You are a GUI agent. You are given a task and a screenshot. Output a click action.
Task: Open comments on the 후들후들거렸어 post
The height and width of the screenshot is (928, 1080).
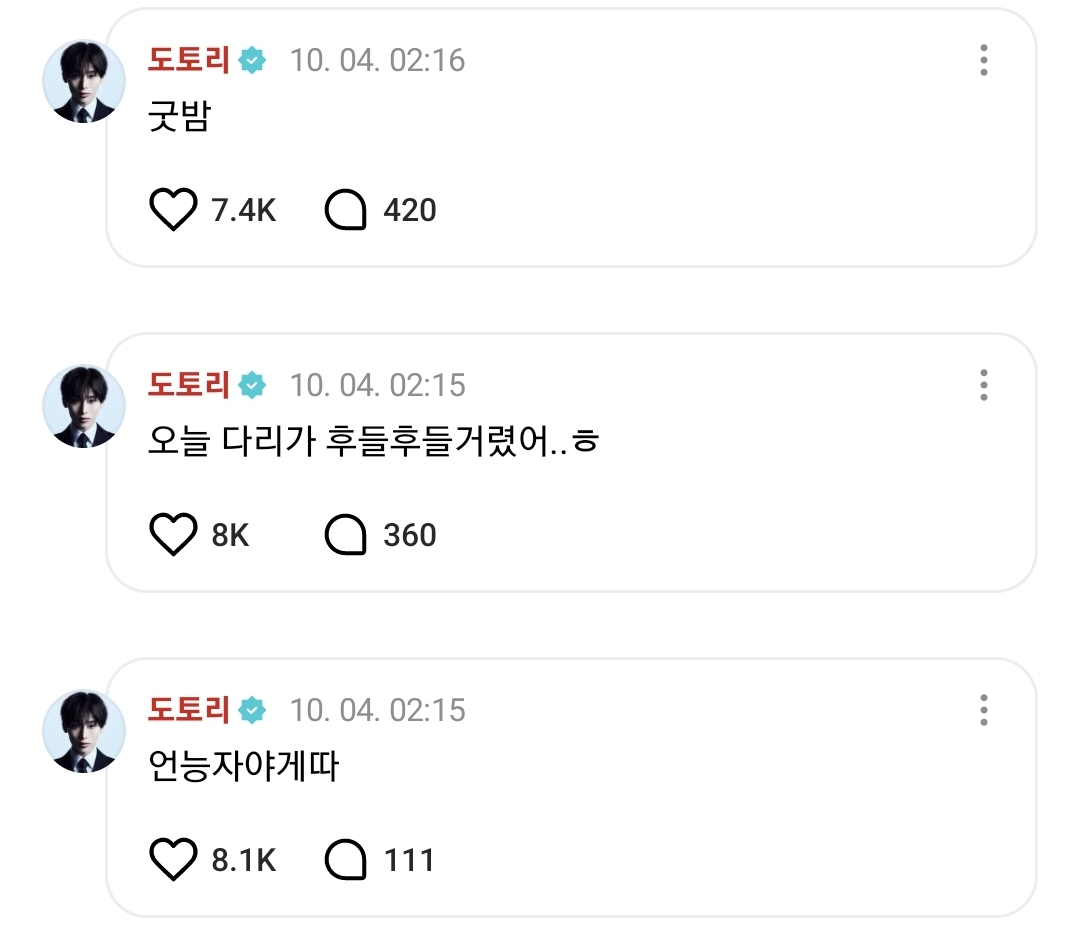coord(347,535)
